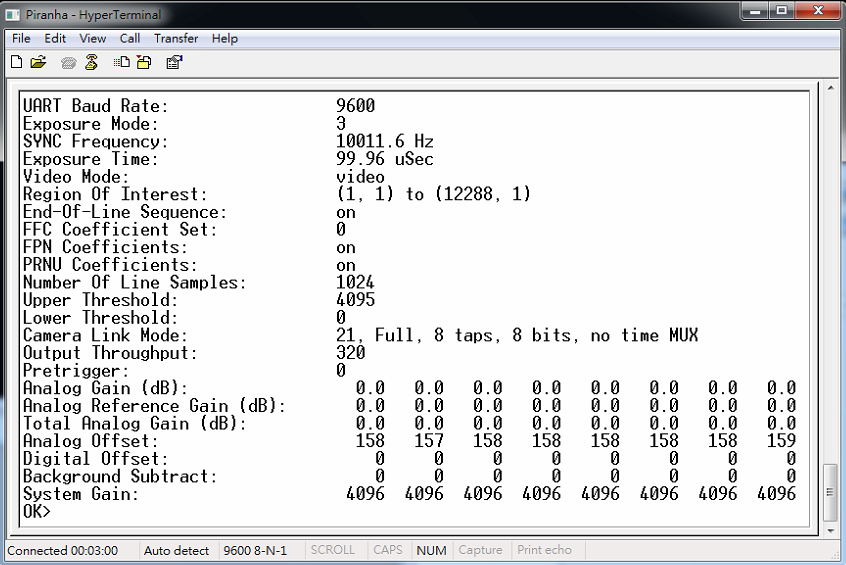Click the Call telephone toolbar icon
This screenshot has height=565, width=846.
[x=69, y=63]
